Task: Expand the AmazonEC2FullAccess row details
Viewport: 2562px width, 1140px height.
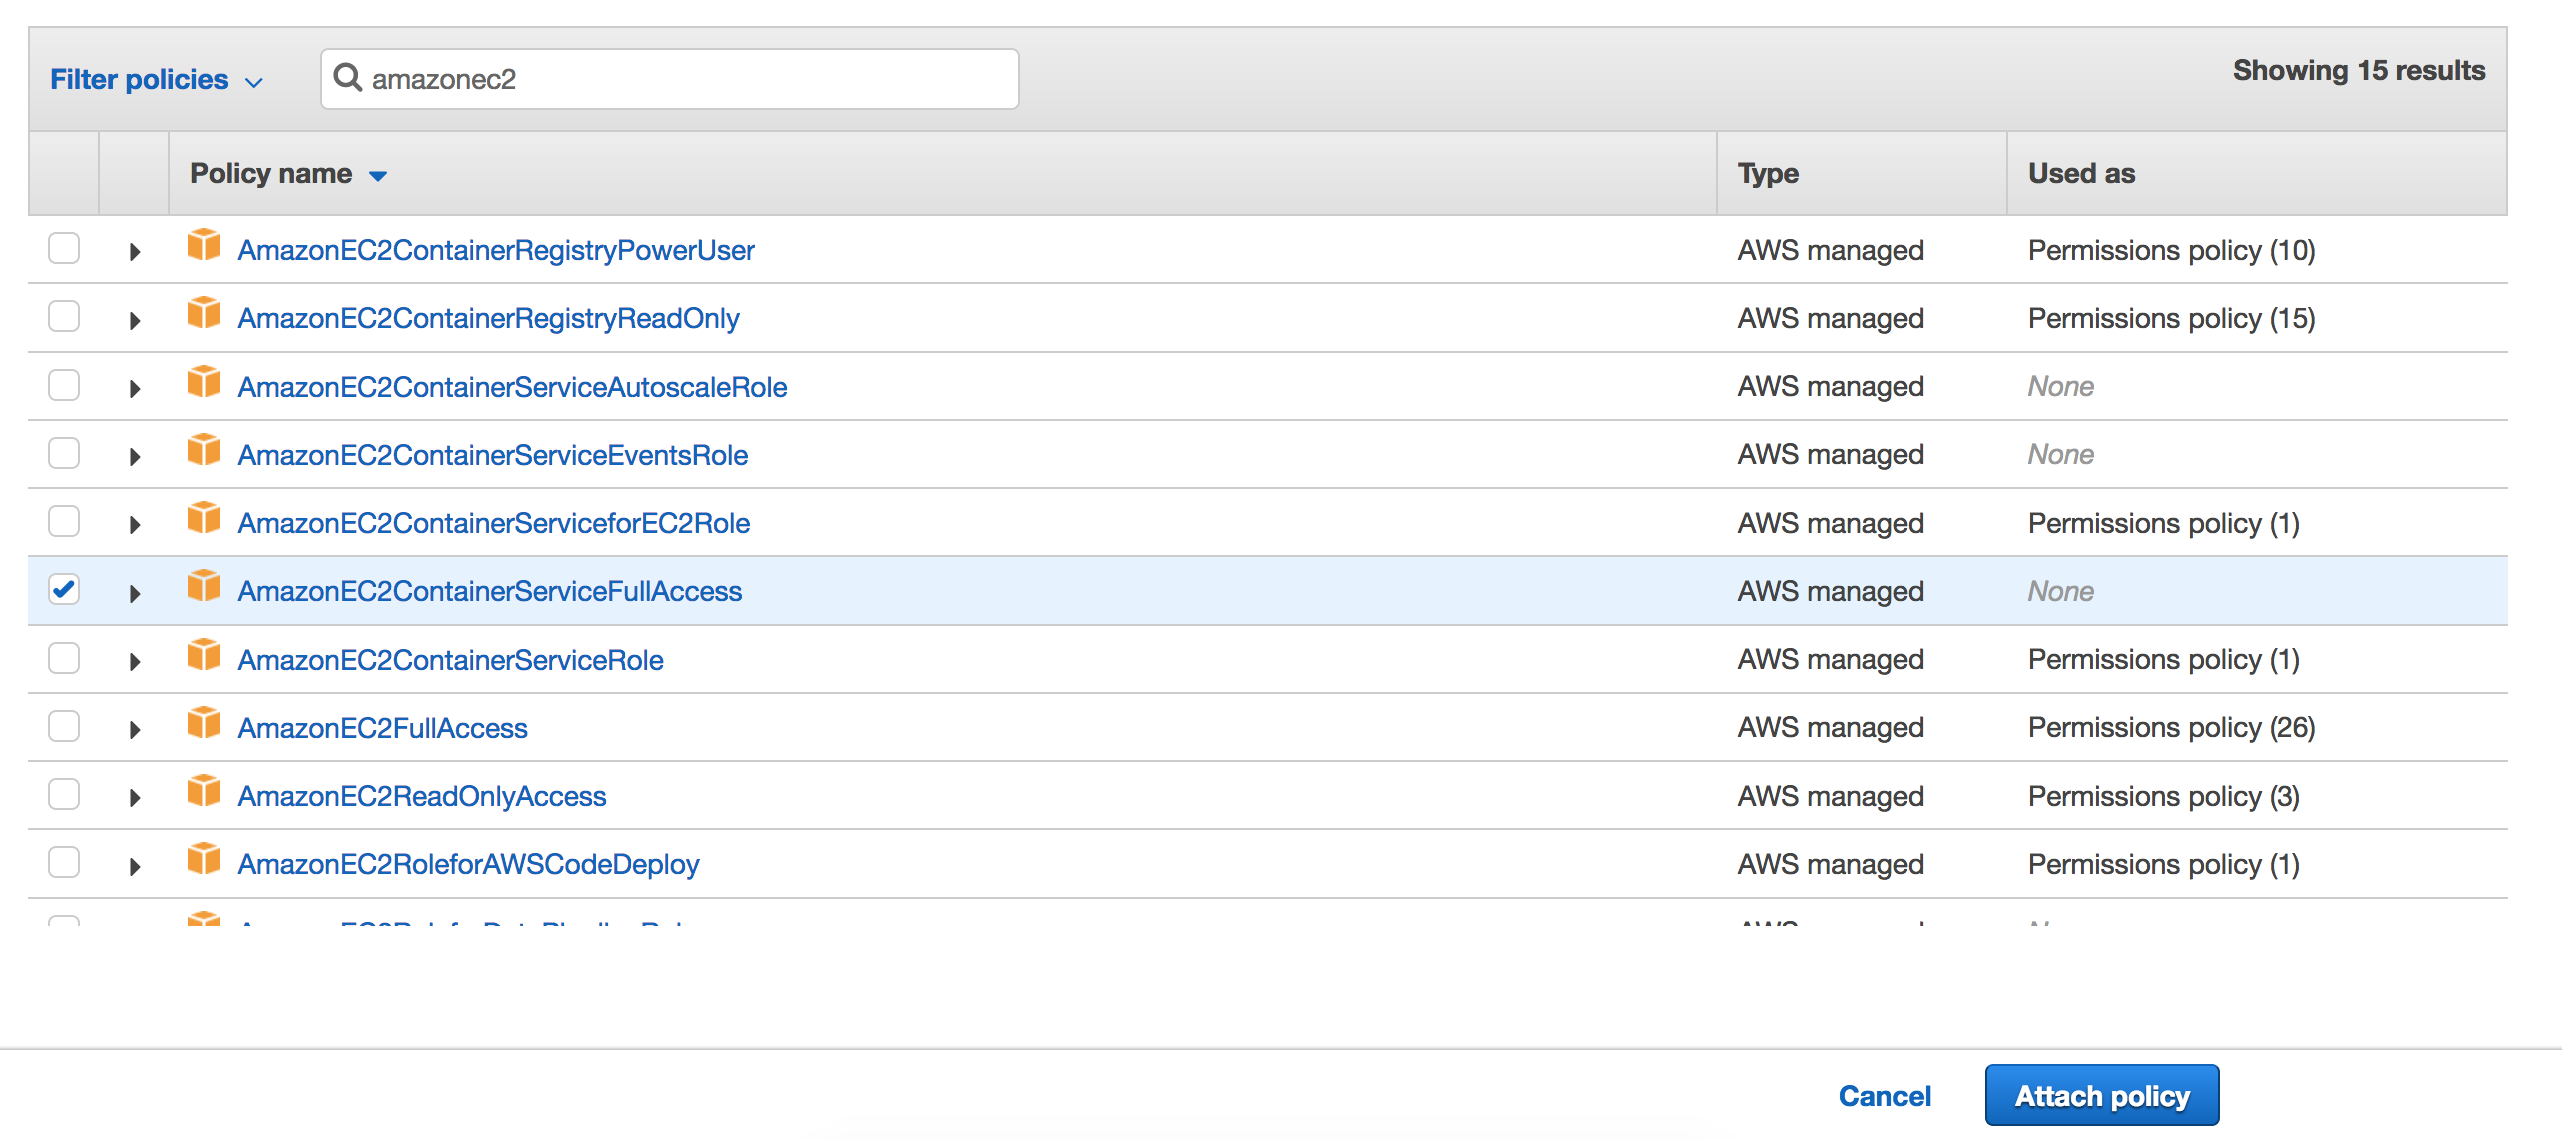Action: point(135,730)
